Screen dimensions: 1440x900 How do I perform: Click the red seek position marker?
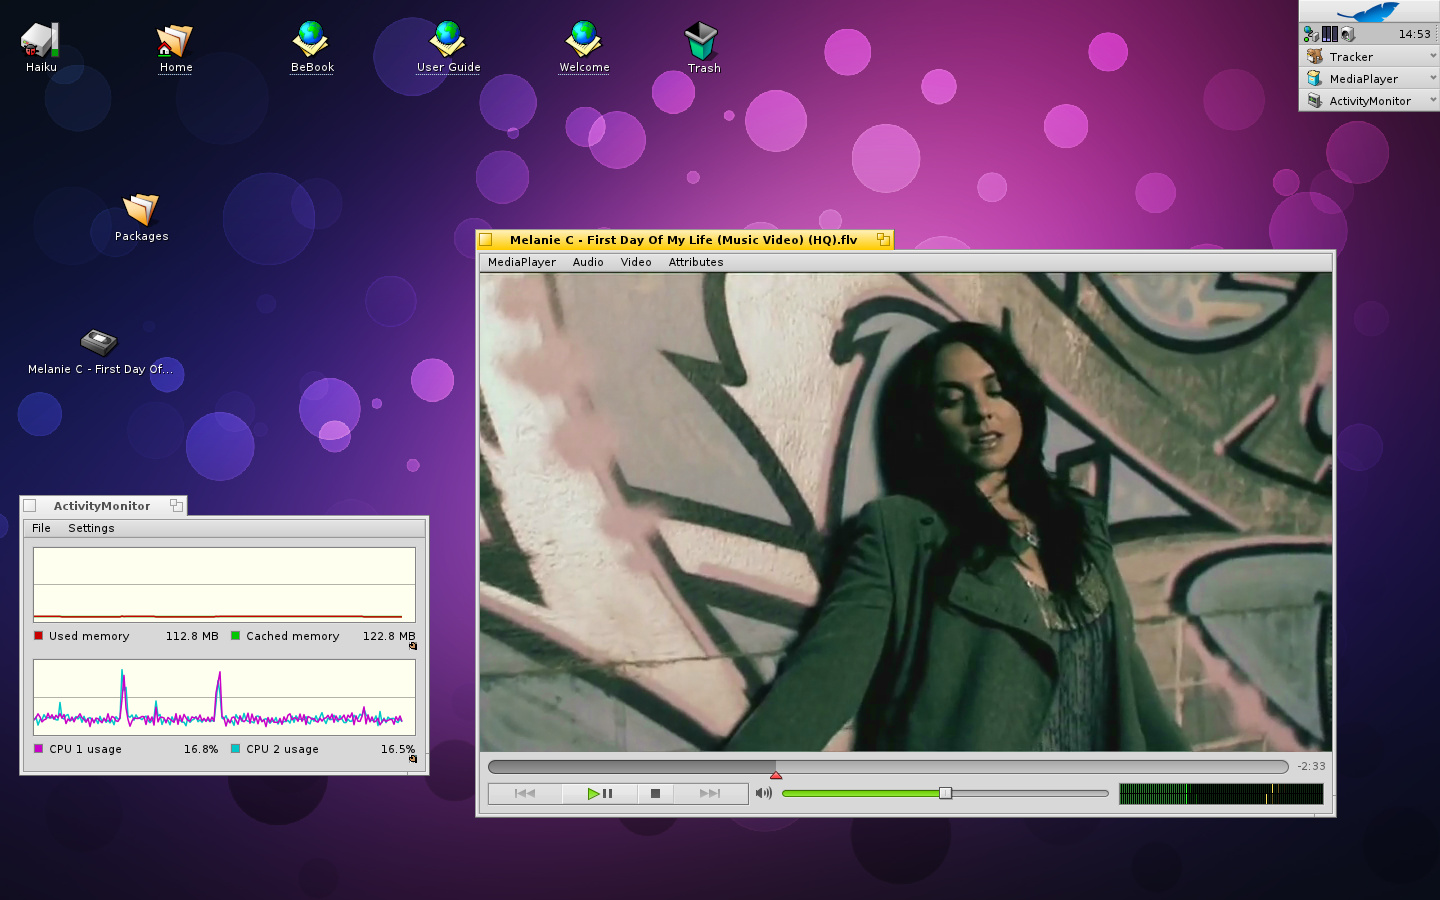776,775
